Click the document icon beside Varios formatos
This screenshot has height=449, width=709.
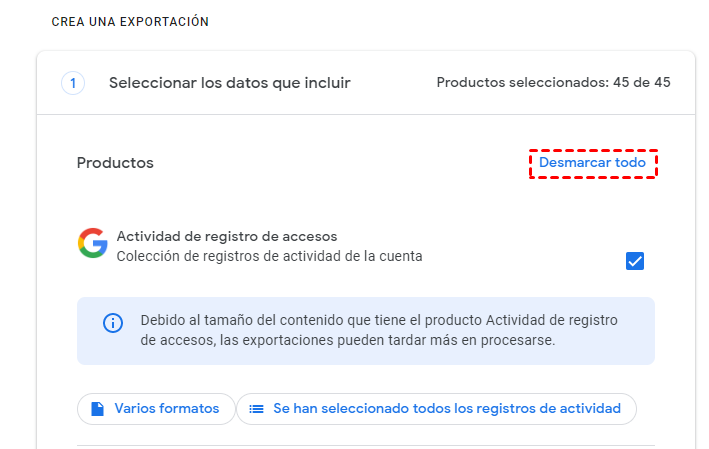click(98, 409)
